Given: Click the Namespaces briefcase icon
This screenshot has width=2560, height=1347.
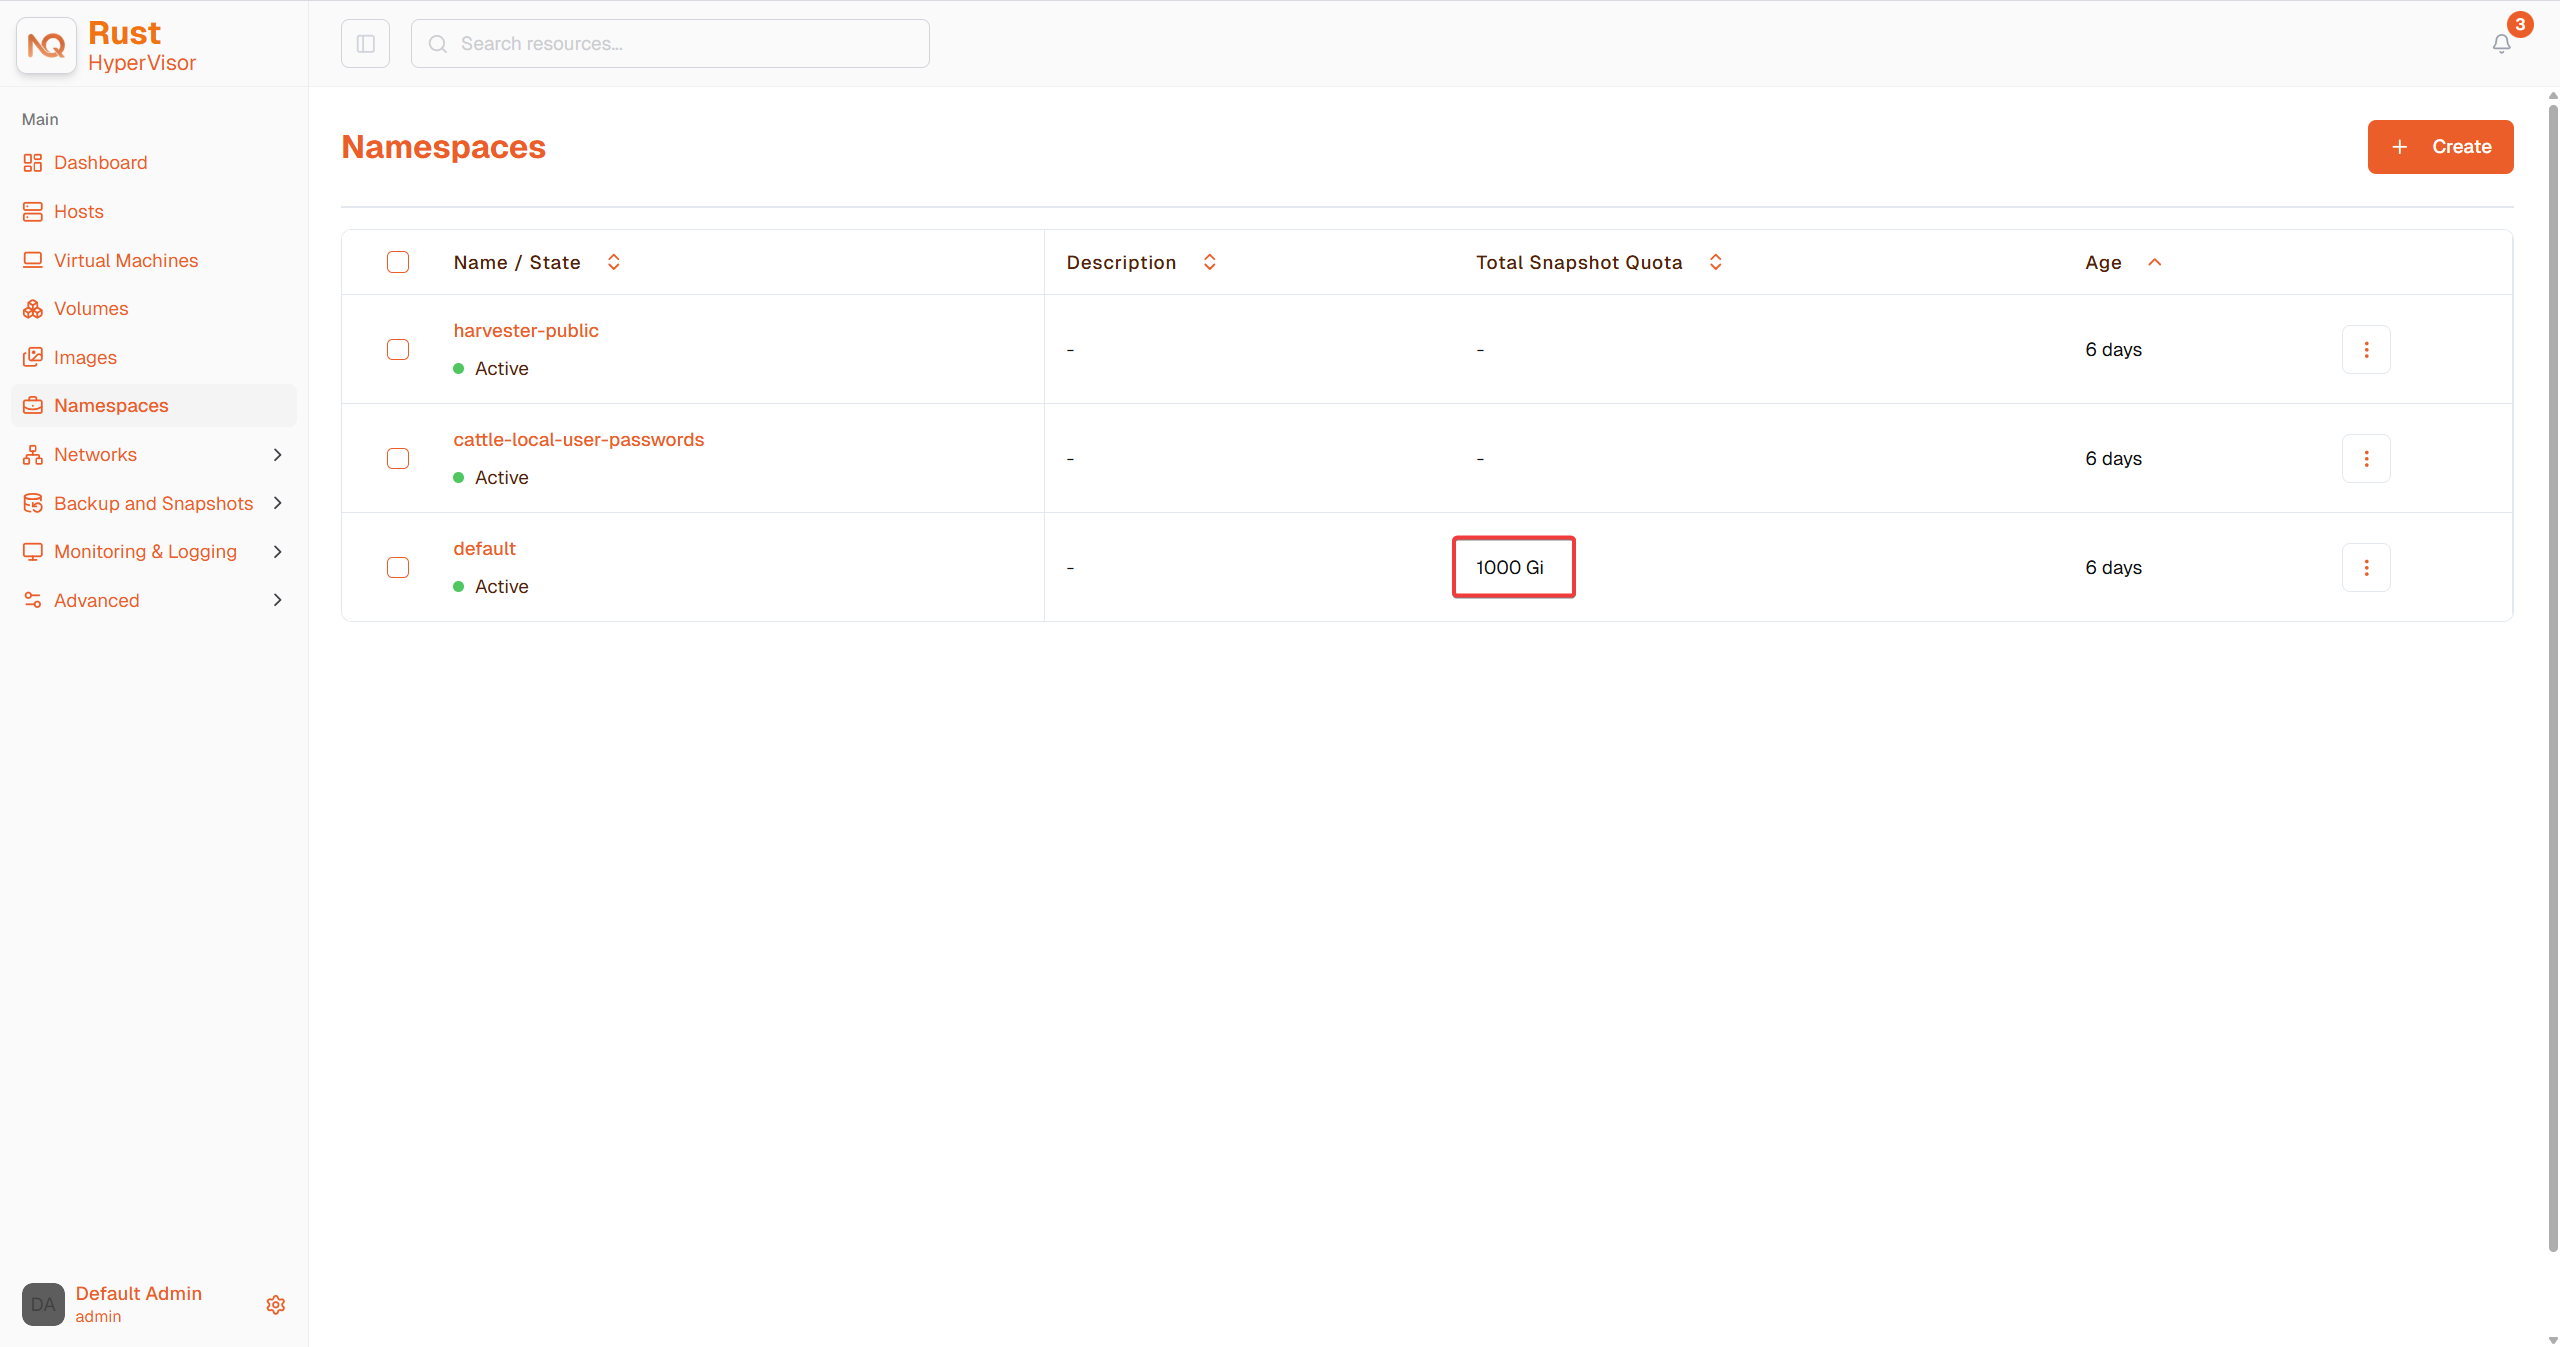Looking at the screenshot, I should coord(33,406).
